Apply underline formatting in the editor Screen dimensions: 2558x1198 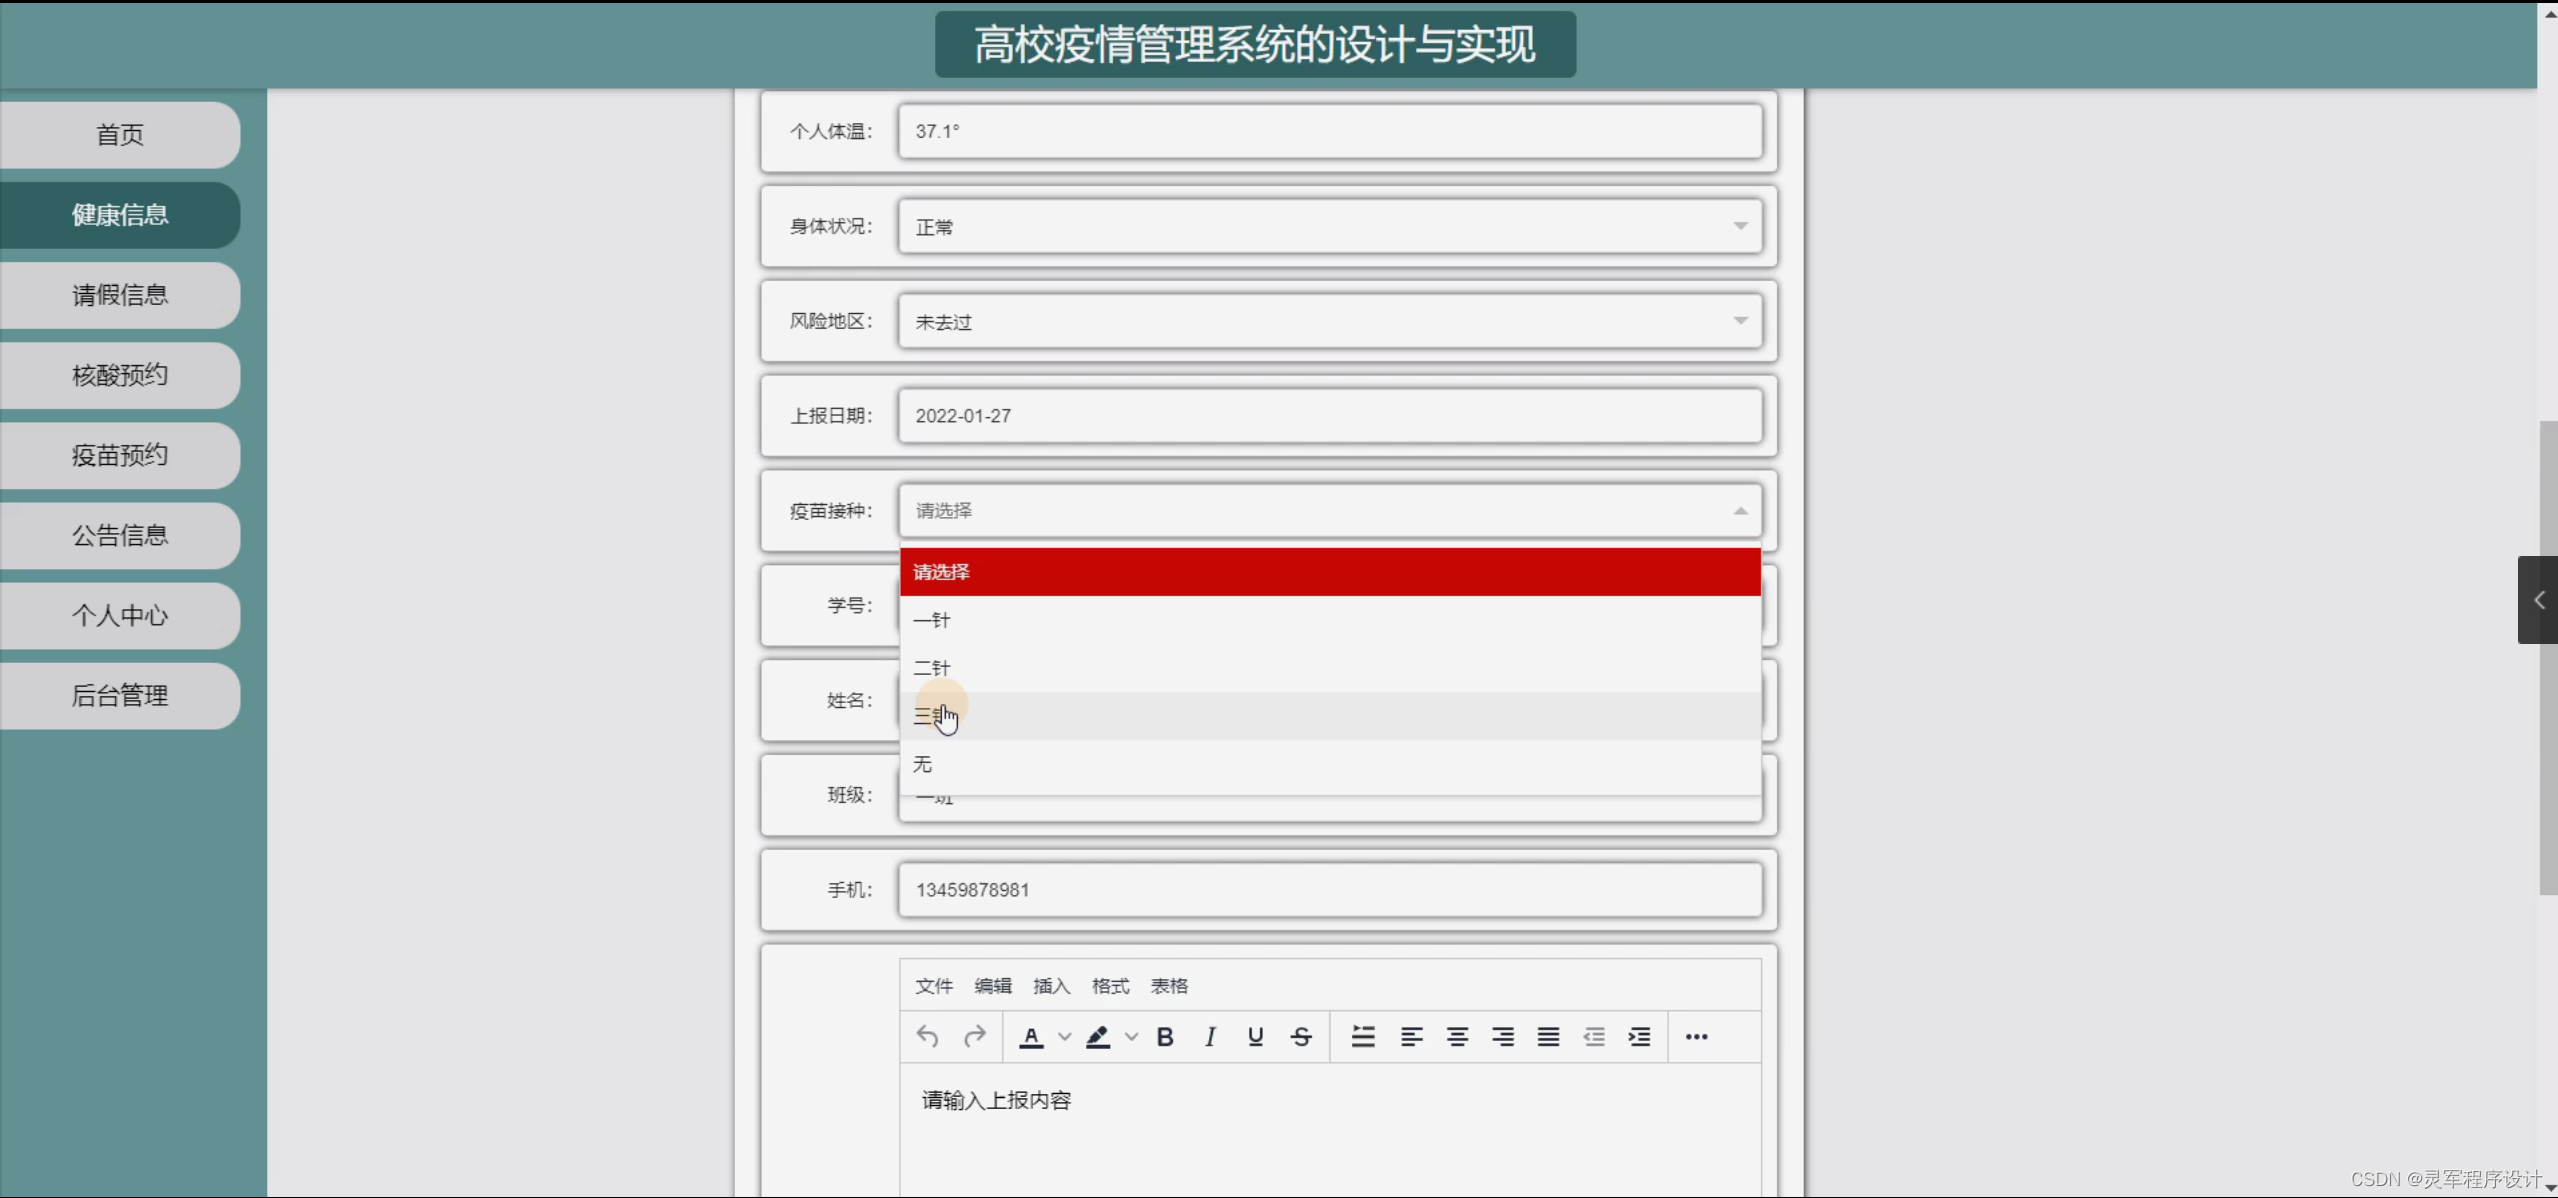[1255, 1037]
